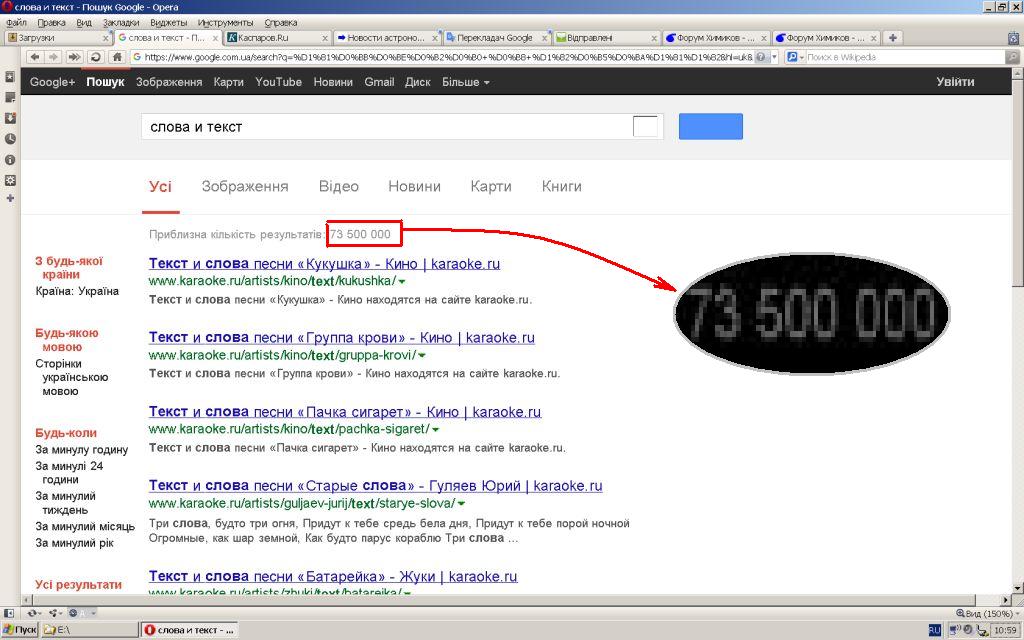The image size is (1024, 640).
Task: Expand the Більше dropdown in Google bar
Action: click(x=466, y=82)
